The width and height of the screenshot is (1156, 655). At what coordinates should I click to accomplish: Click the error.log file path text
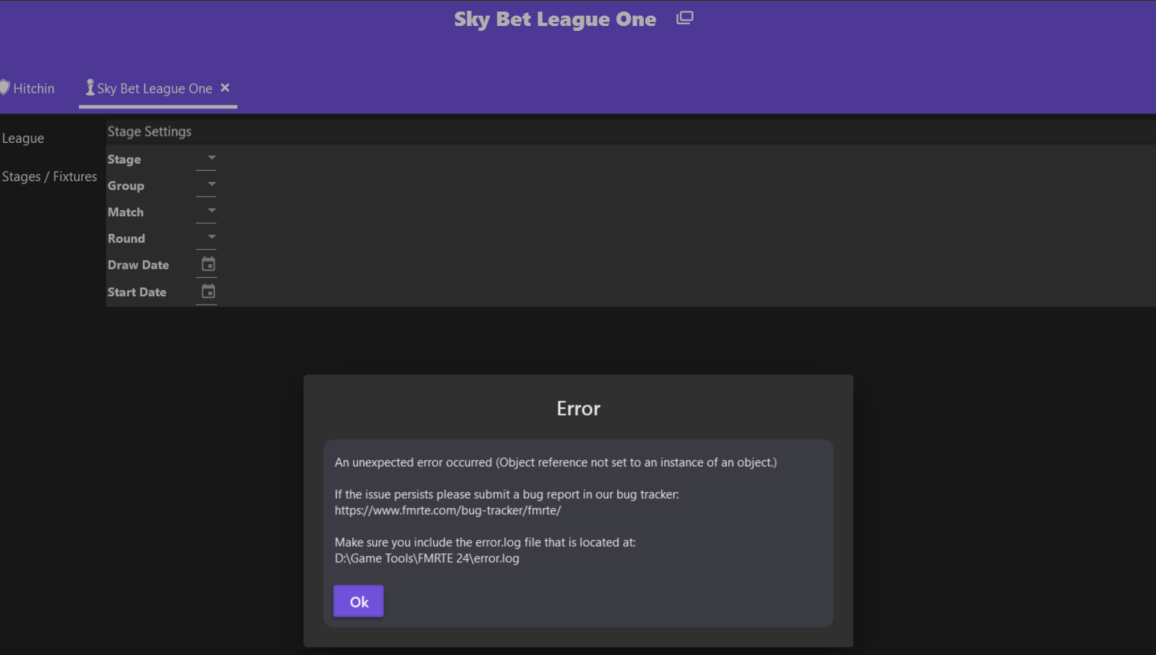point(427,558)
